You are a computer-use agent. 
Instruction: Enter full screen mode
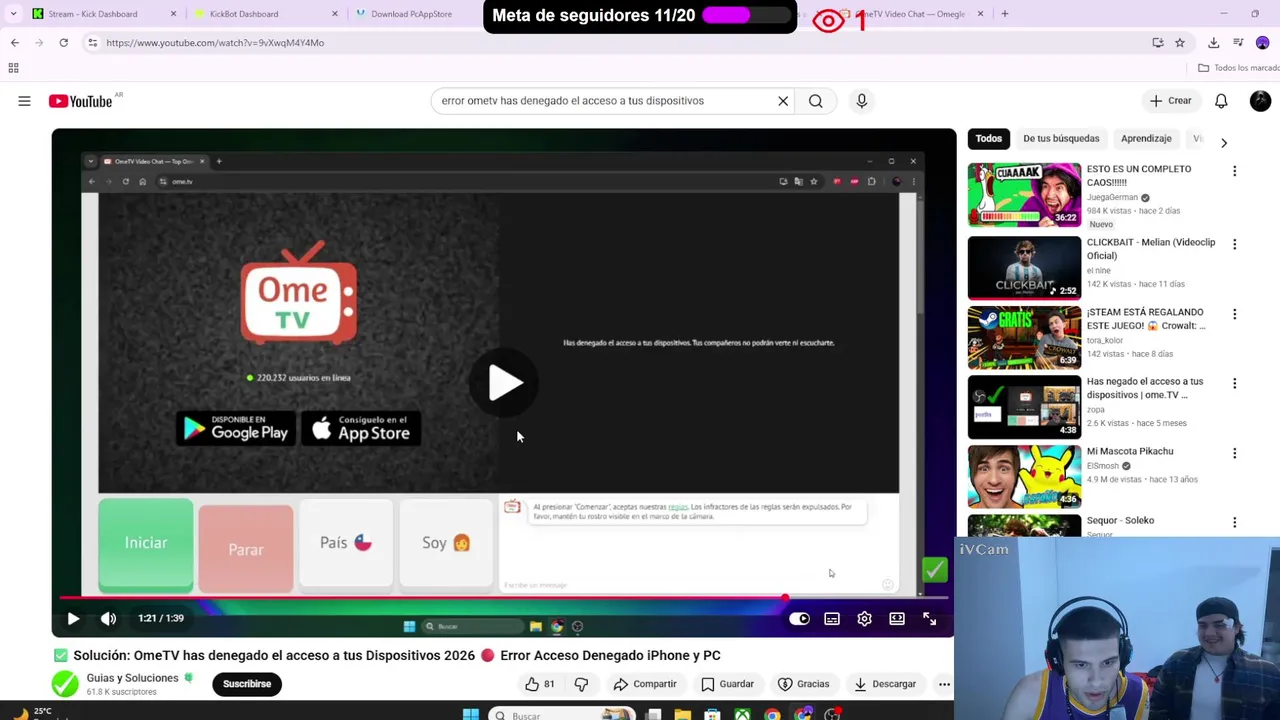click(x=929, y=619)
